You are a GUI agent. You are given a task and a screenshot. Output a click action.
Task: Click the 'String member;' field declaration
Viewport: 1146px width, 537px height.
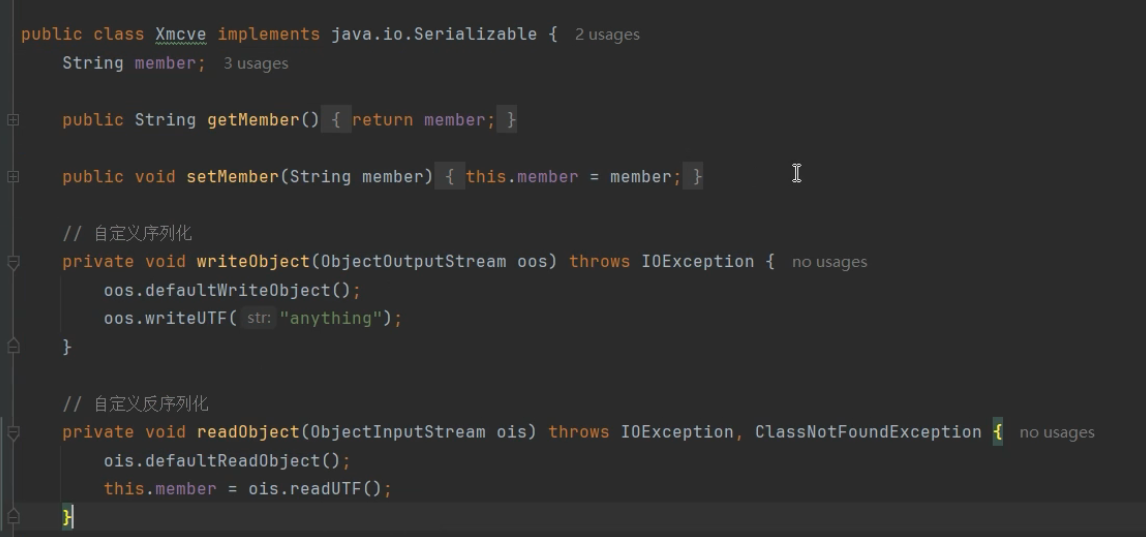[x=134, y=63]
